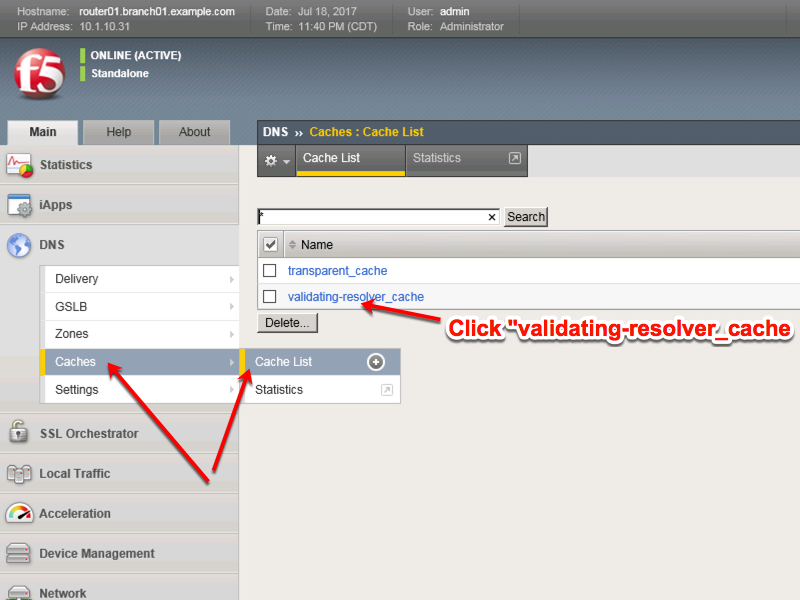Click the Acceleration gauge icon
The image size is (800, 600).
(x=19, y=513)
